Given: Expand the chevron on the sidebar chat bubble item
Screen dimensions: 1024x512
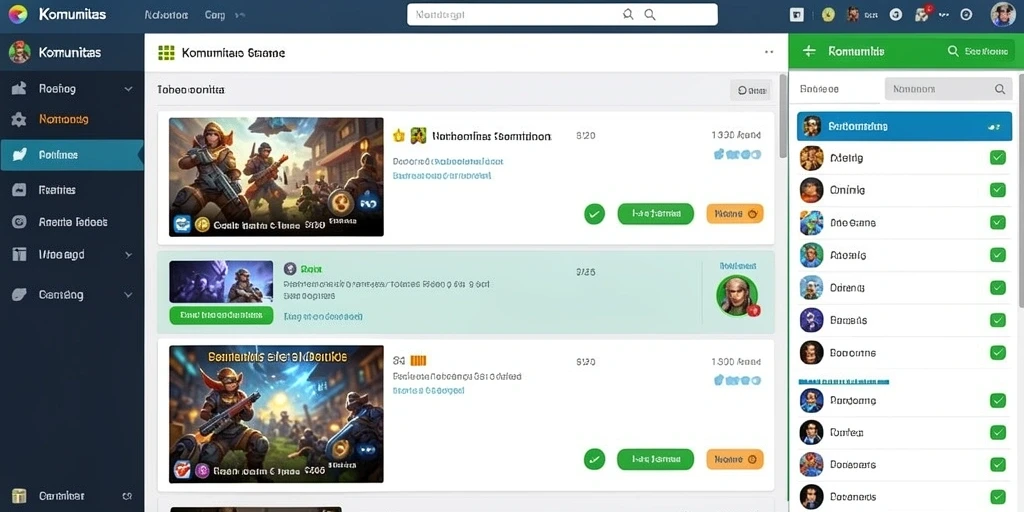Looking at the screenshot, I should 128,295.
